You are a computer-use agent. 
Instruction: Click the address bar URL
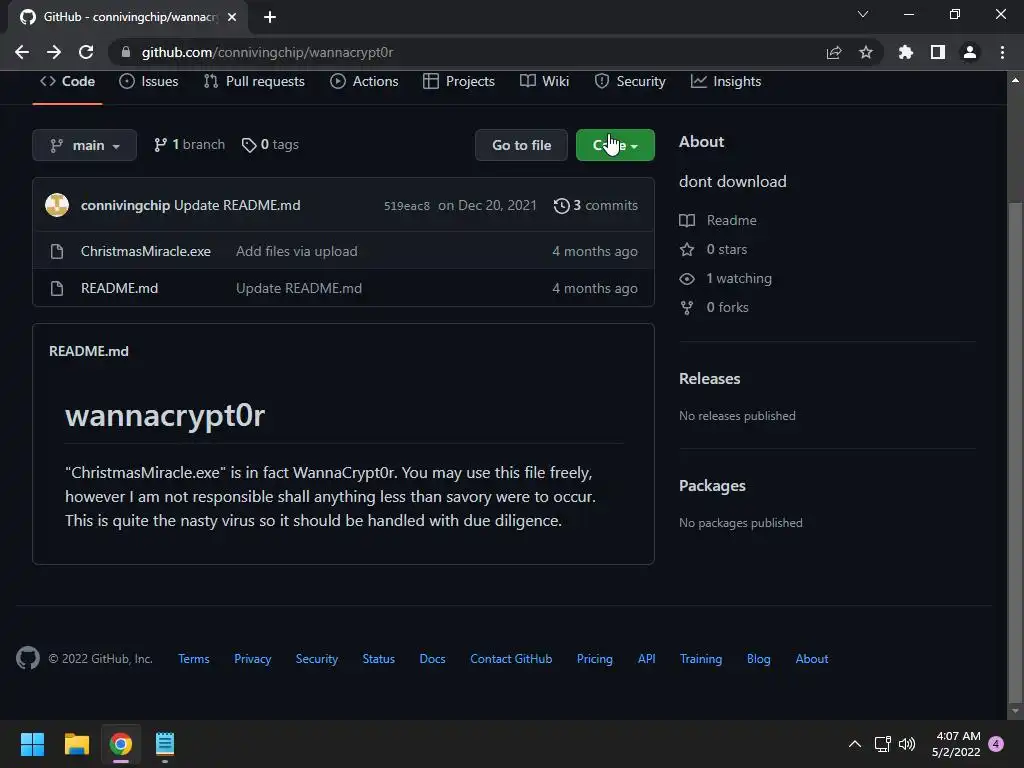click(x=267, y=52)
